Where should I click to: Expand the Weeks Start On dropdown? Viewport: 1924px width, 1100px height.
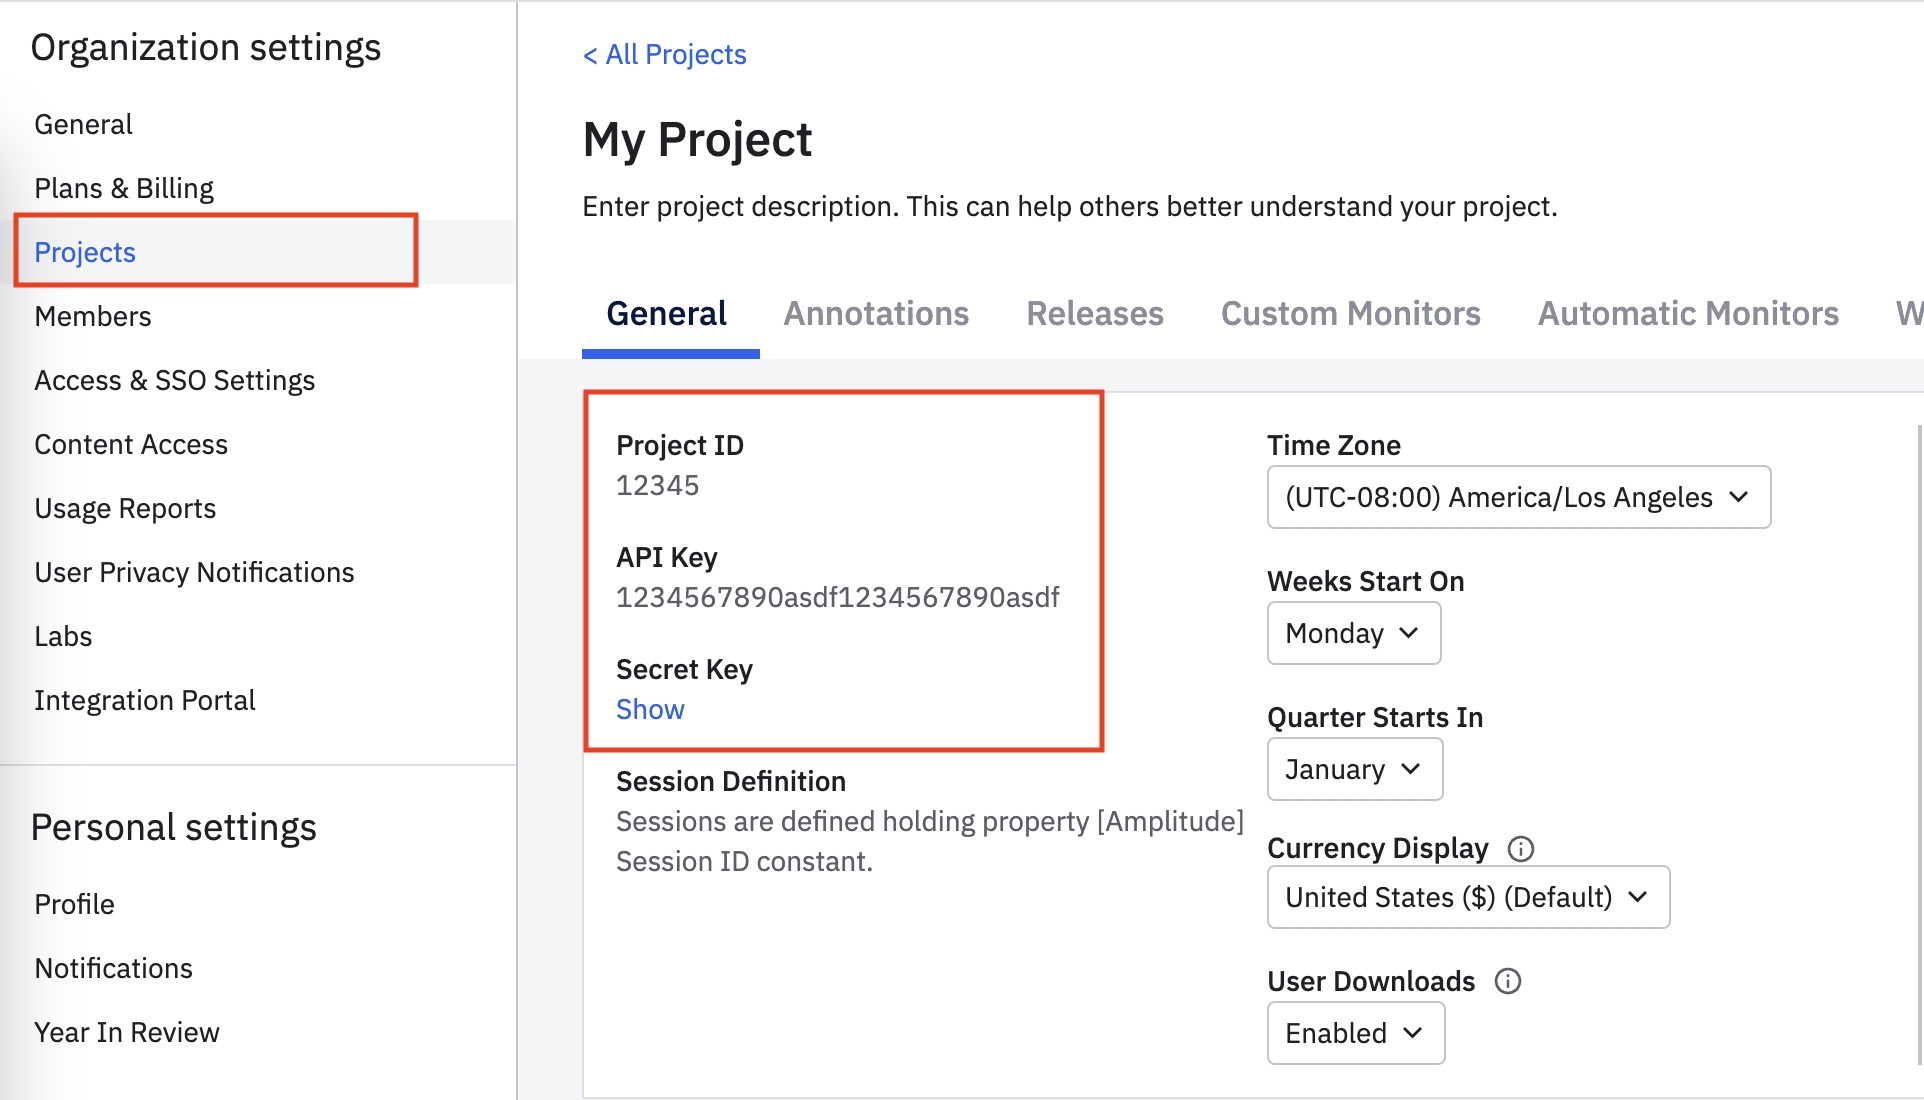(x=1353, y=633)
